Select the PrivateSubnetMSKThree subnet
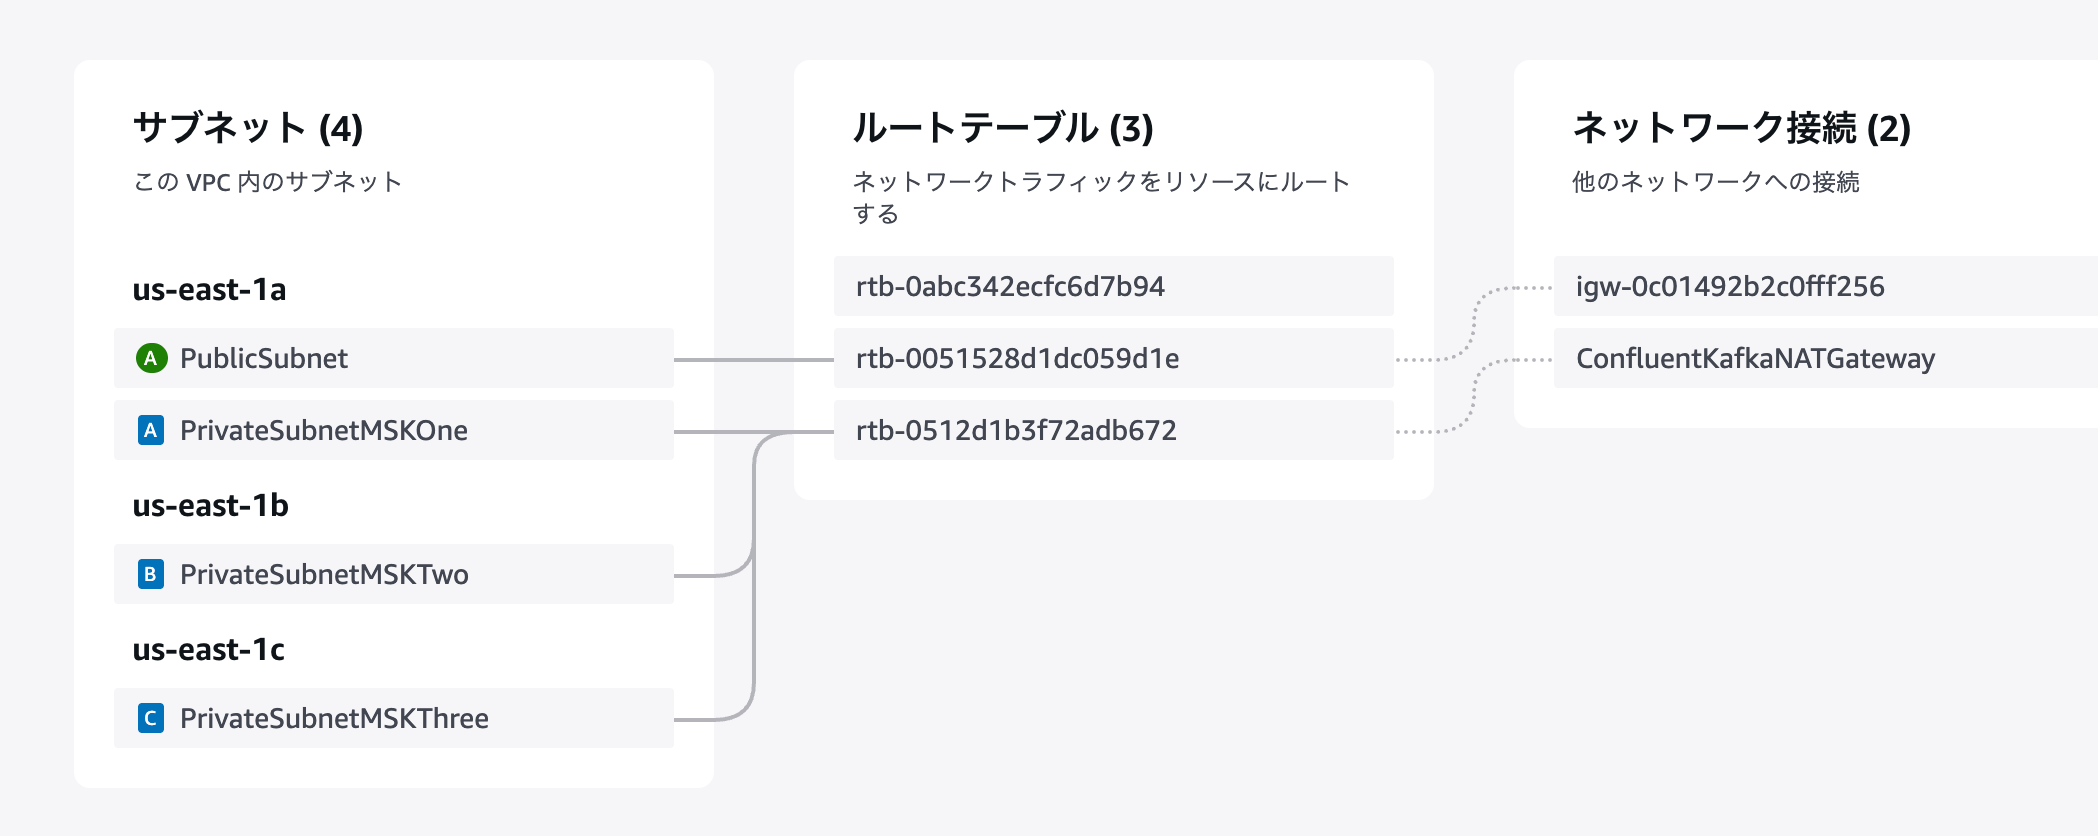This screenshot has width=2098, height=836. click(394, 718)
